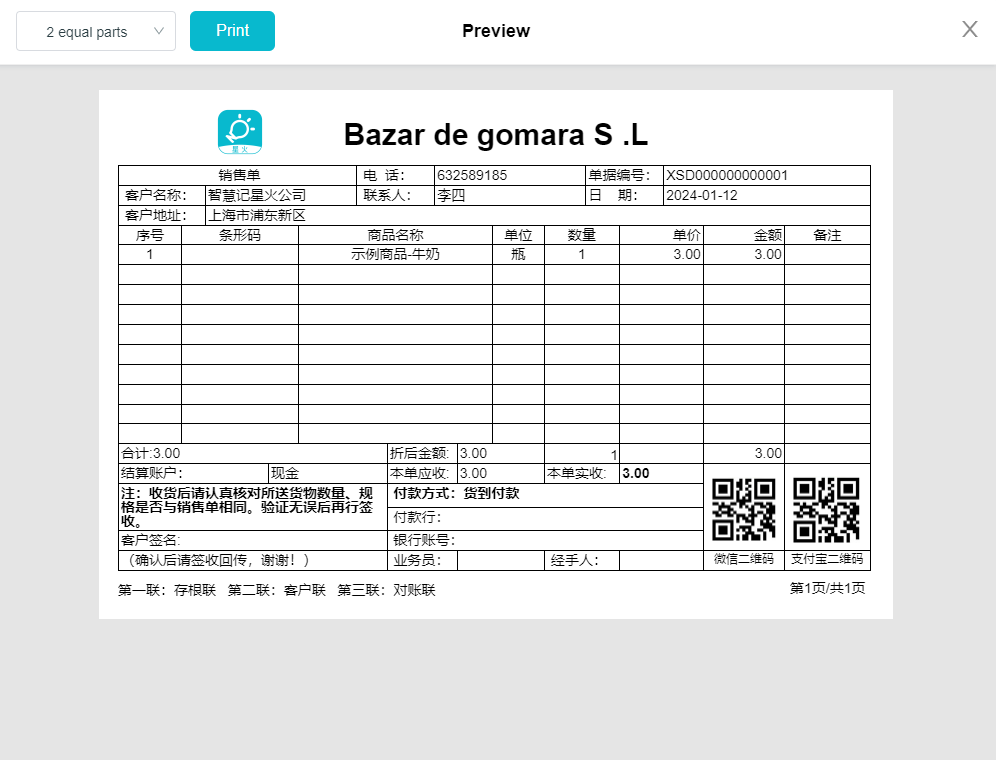Click page indicator 第1页/共1页
Screen dimensions: 996x760
[x=827, y=588]
